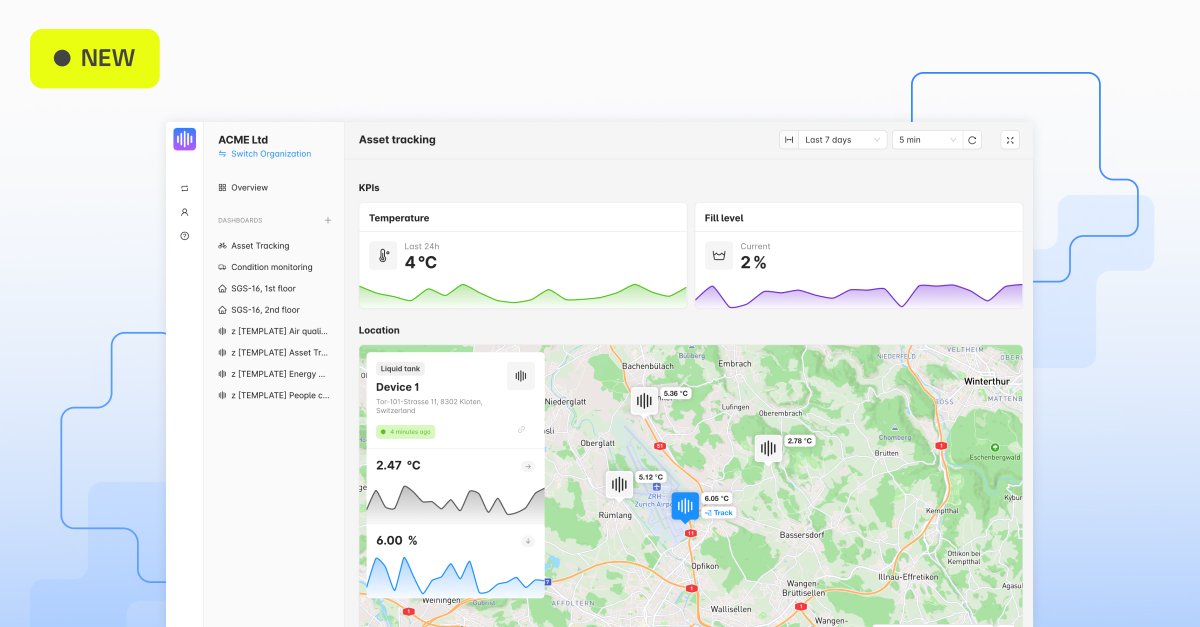Click the switch arrows icon in left rail
Image resolution: width=1200 pixels, height=627 pixels.
tap(184, 188)
